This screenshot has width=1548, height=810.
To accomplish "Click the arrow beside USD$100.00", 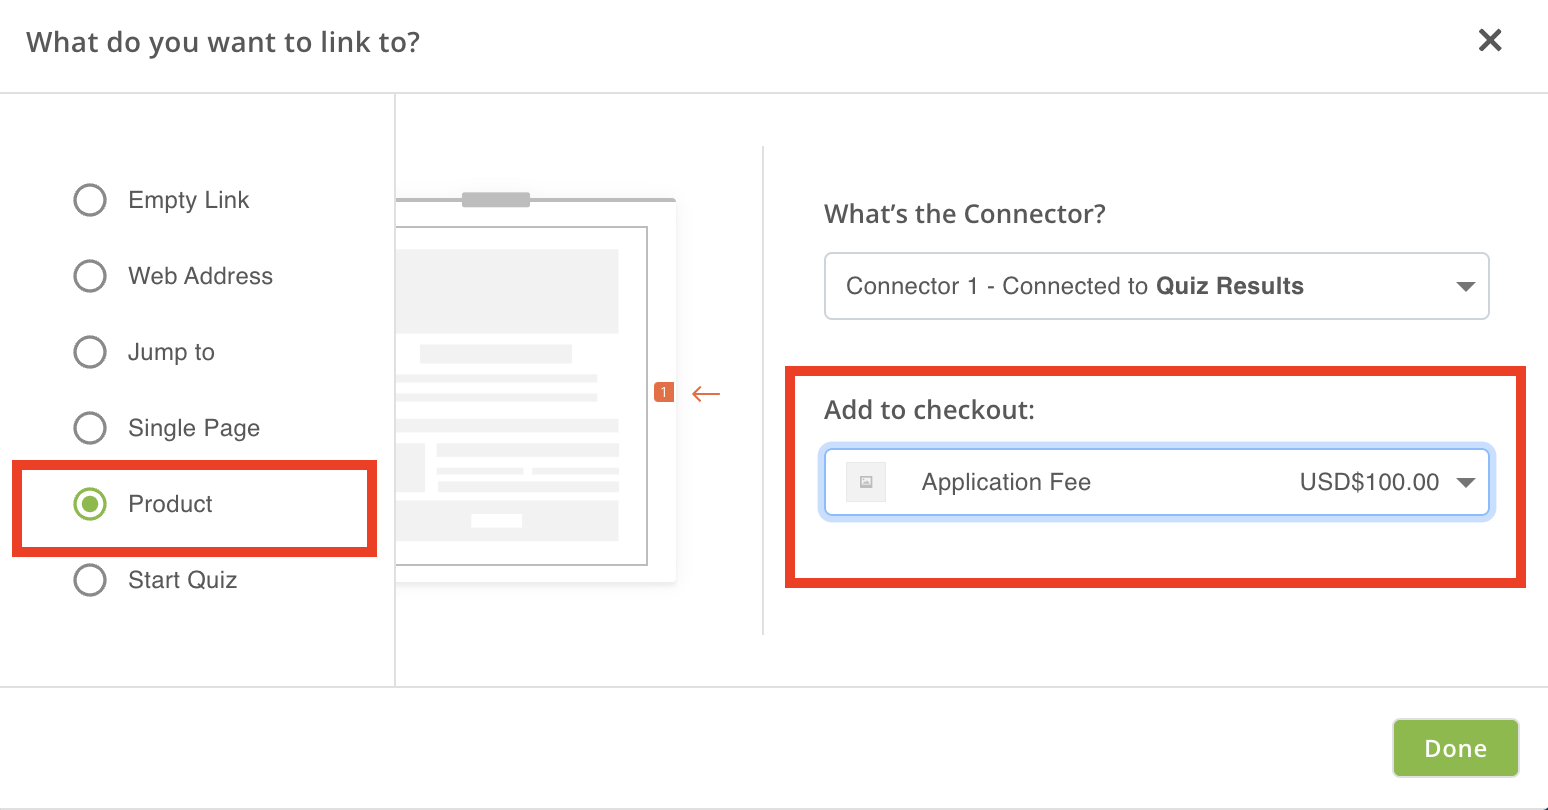I will (x=1466, y=483).
